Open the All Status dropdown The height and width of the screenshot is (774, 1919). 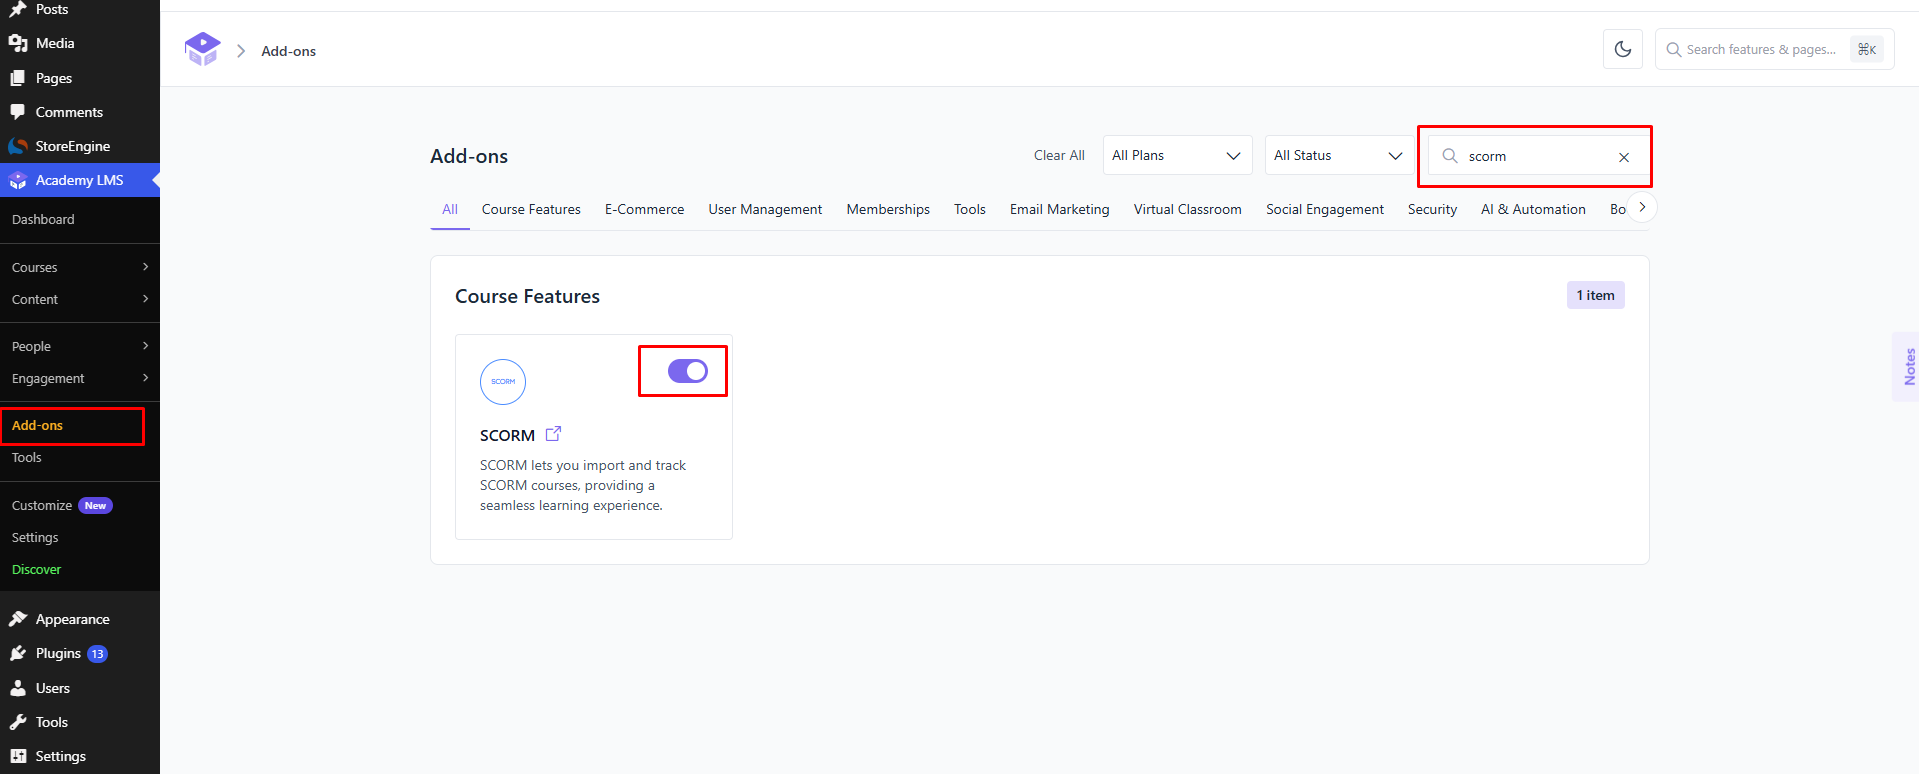point(1339,155)
